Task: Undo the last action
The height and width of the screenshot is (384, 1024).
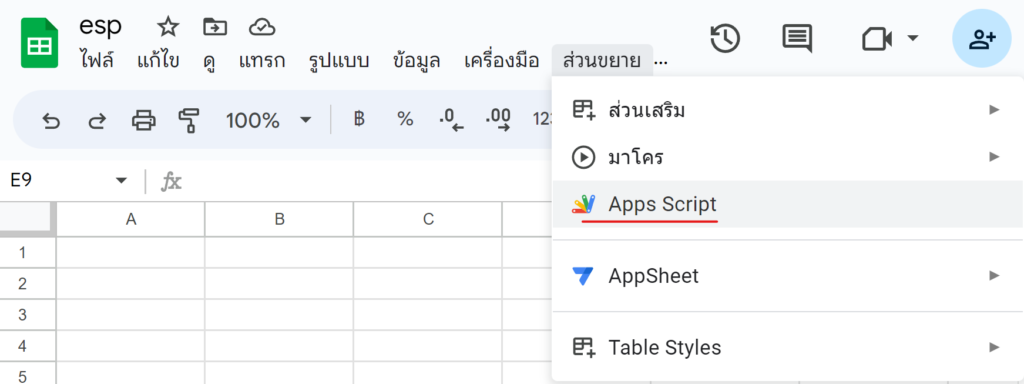Action: 51,121
